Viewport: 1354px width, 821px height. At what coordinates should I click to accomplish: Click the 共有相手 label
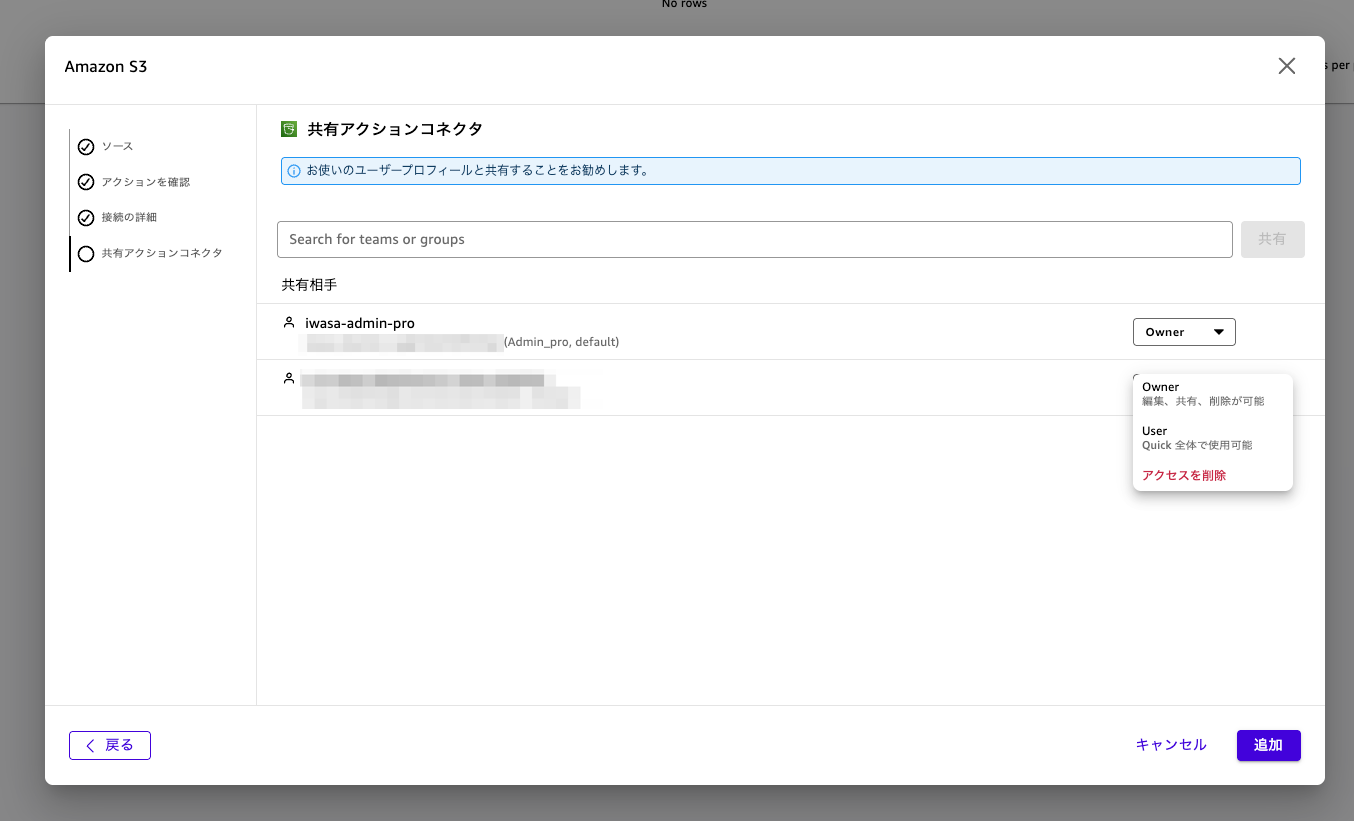pos(309,285)
